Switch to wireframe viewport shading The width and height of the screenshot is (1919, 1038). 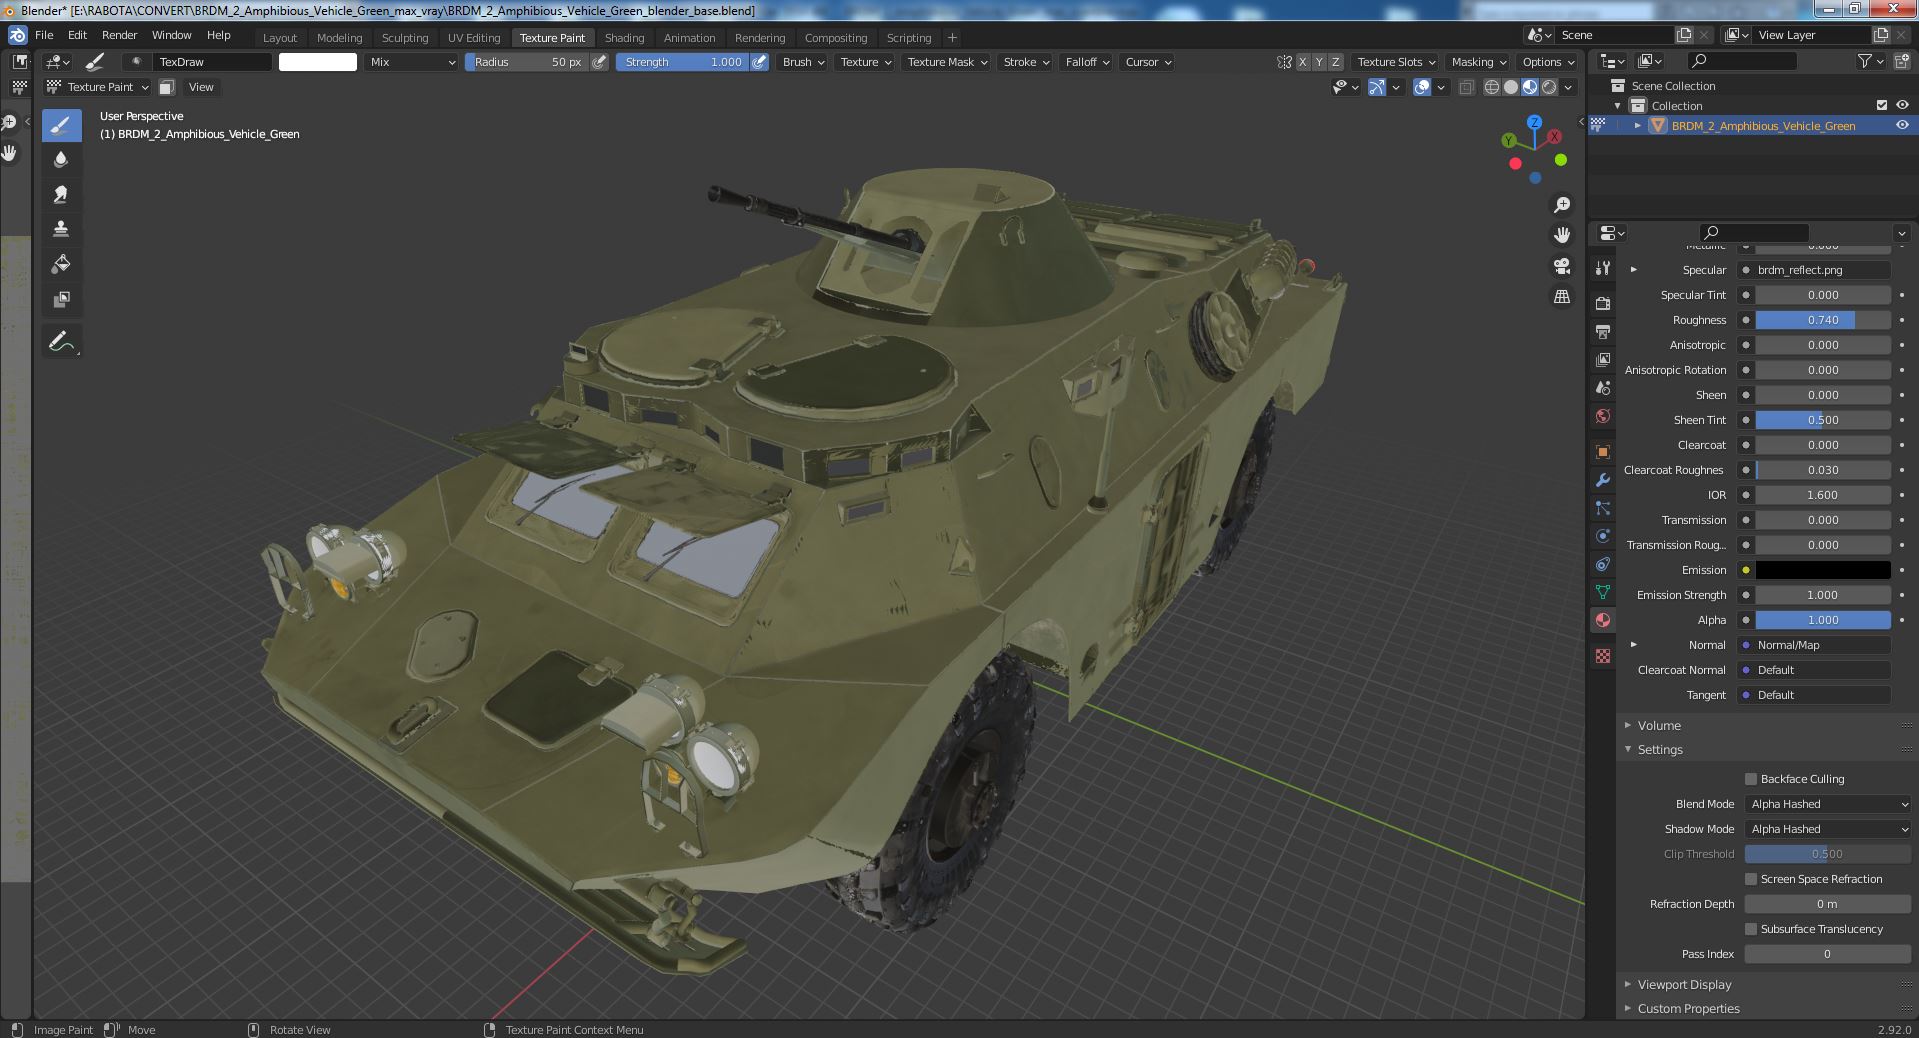[1492, 87]
